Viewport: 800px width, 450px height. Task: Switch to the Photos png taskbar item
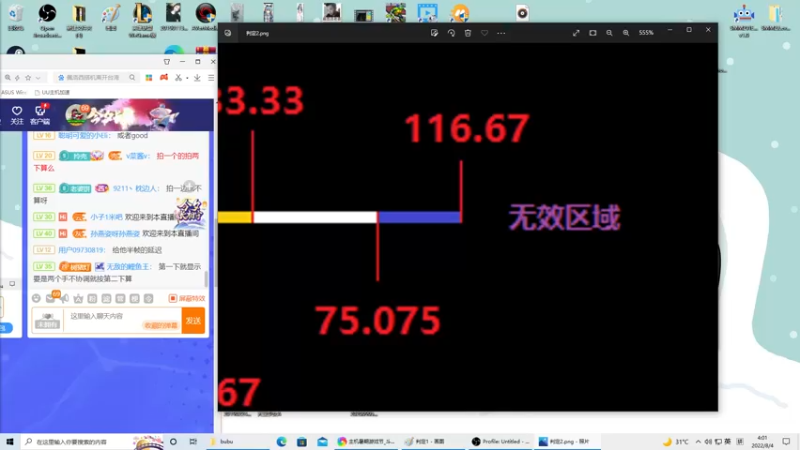point(566,441)
